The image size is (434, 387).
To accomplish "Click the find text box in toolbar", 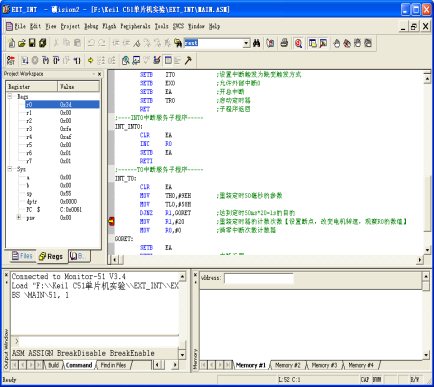I will coord(213,43).
